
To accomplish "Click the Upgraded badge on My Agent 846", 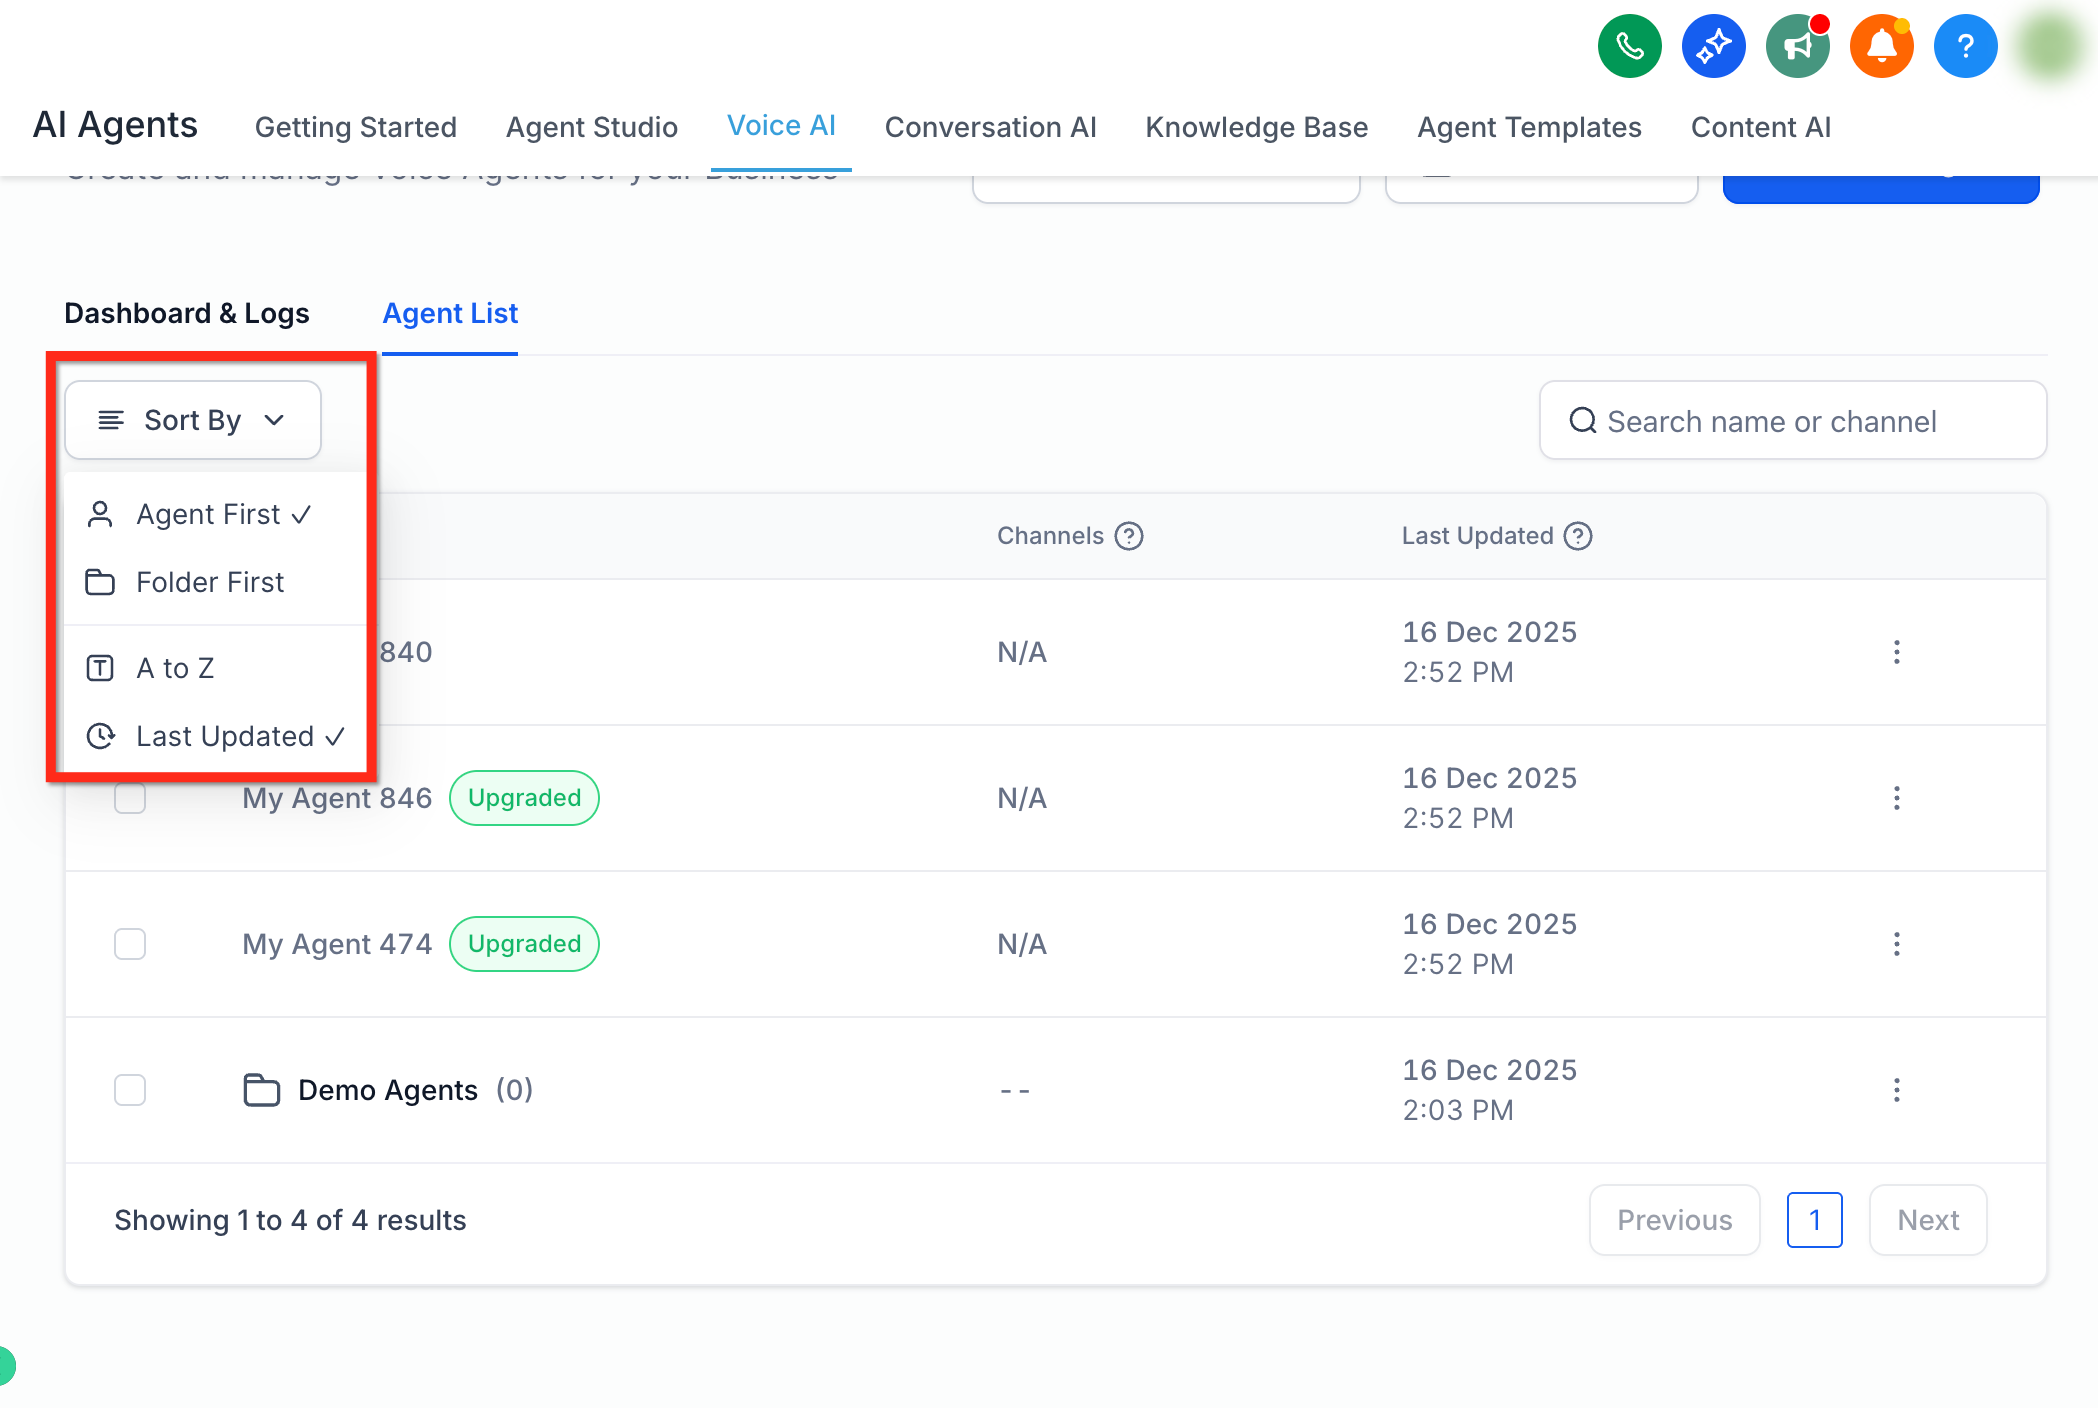I will pyautogui.click(x=524, y=798).
